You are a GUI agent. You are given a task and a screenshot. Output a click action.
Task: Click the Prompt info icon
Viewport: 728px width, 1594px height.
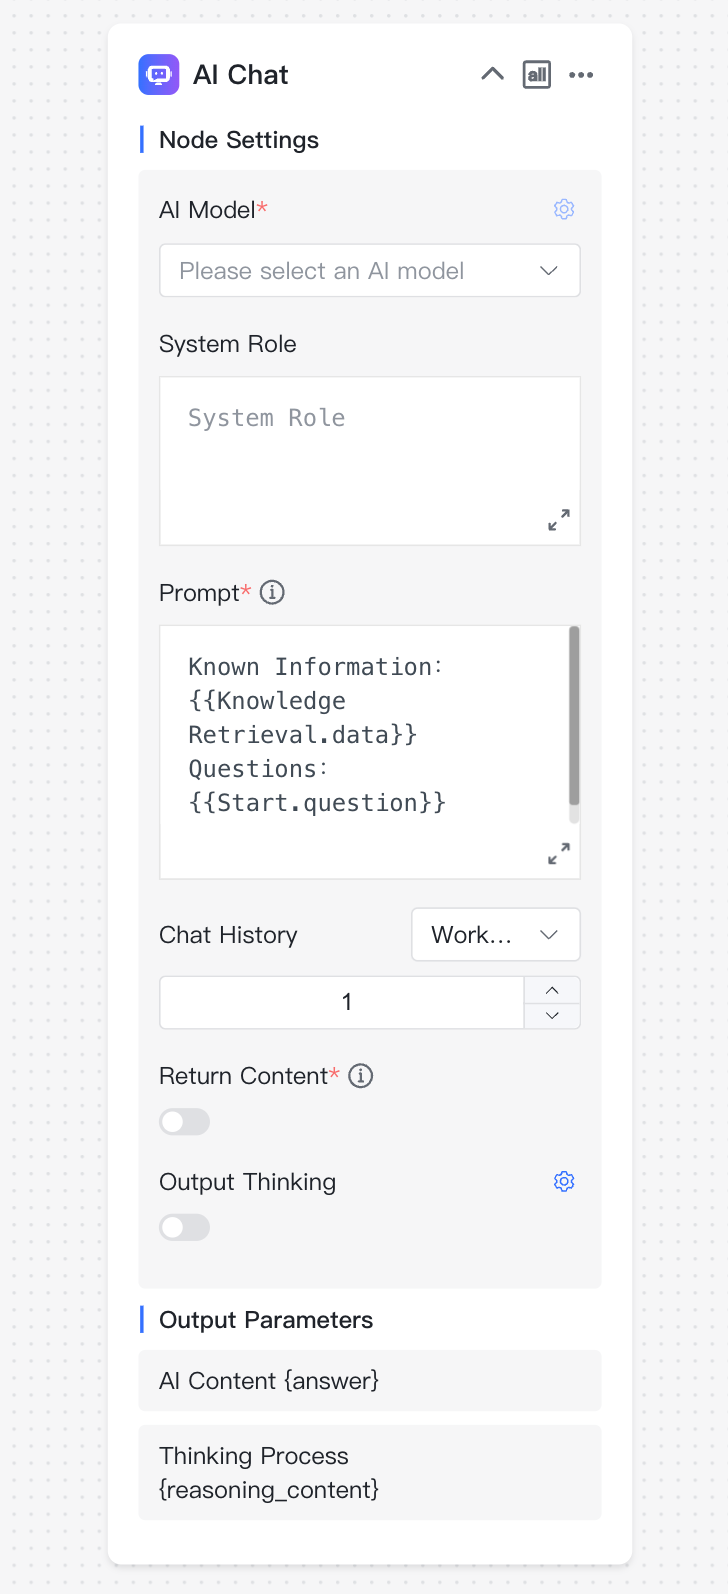click(x=272, y=592)
